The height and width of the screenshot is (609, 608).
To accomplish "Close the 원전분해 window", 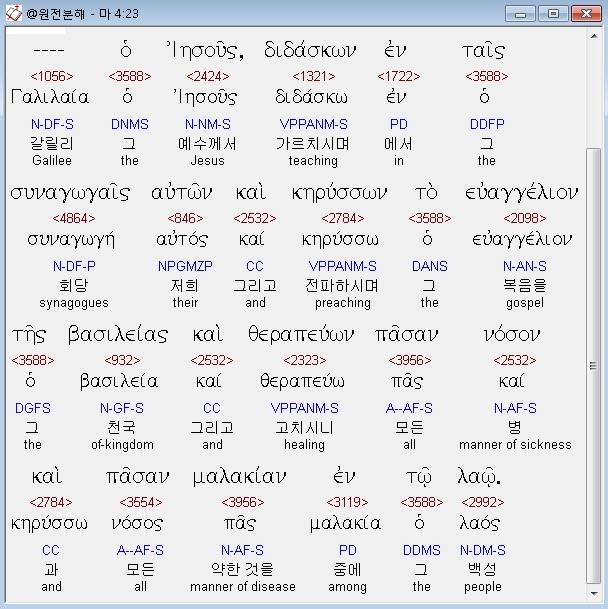I will 586,14.
